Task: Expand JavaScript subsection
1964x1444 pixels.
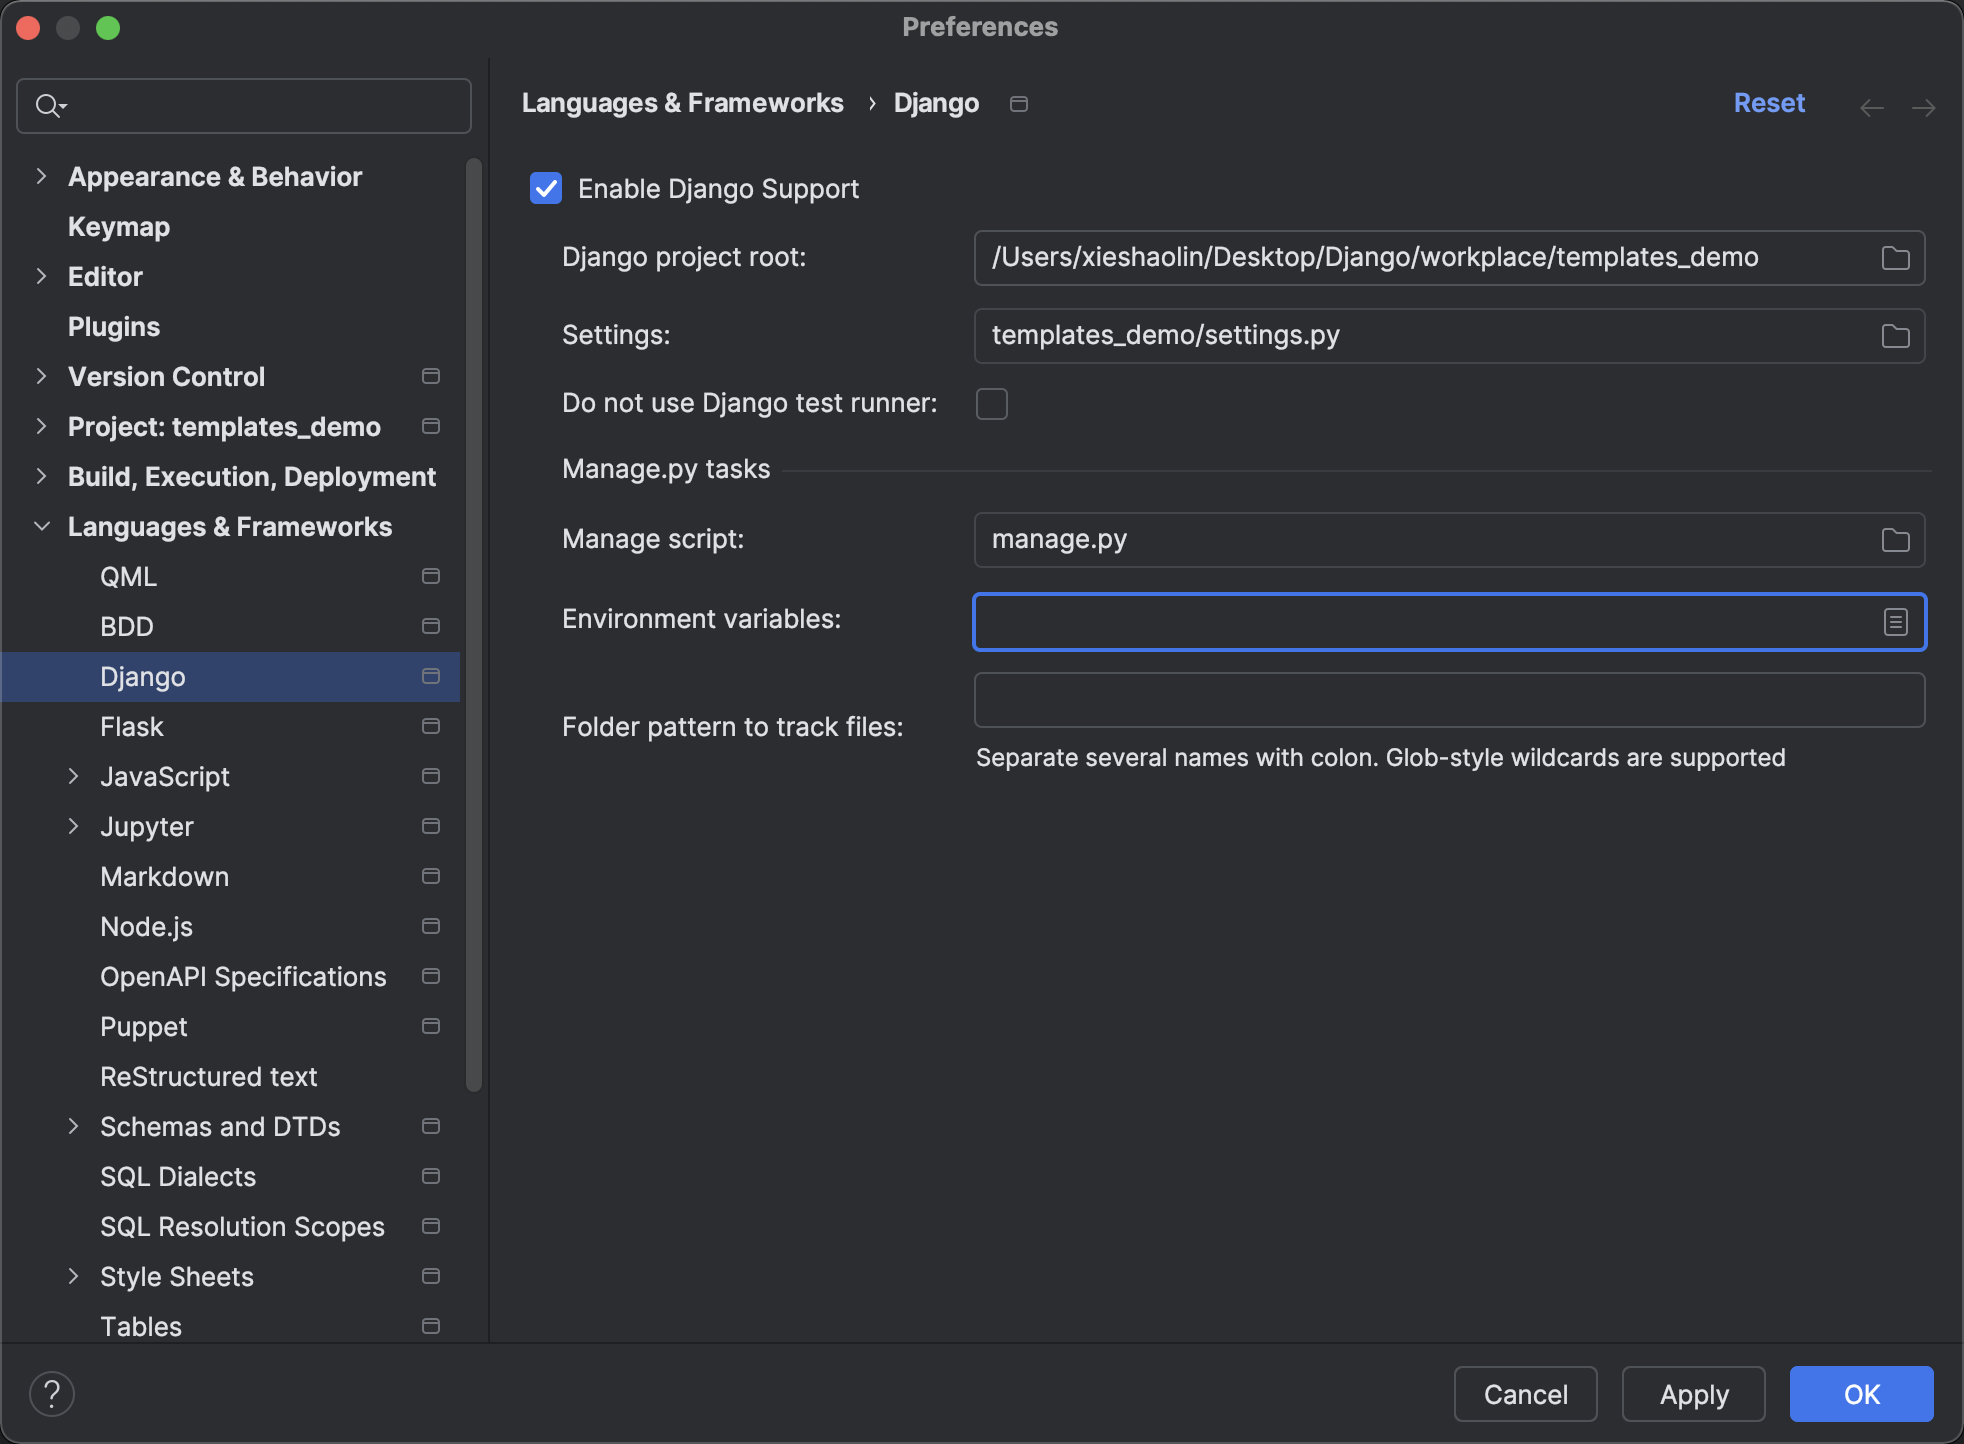Action: point(73,776)
